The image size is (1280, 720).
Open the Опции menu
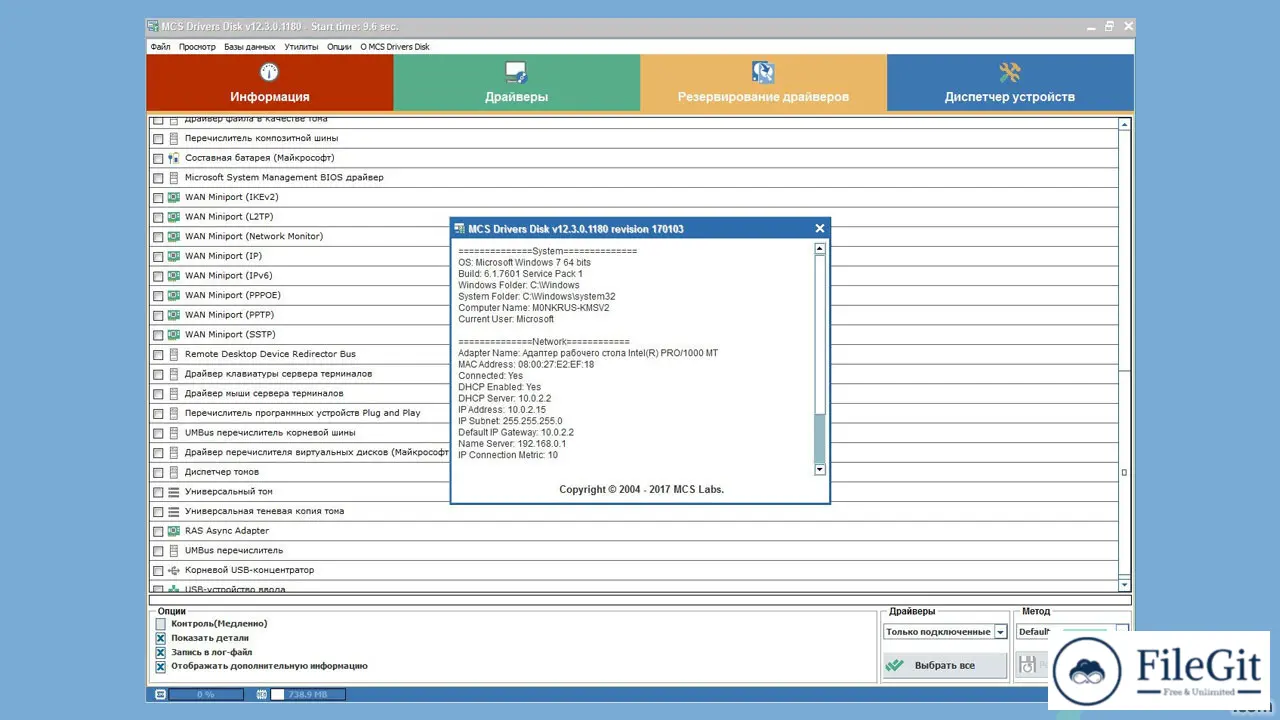[x=339, y=47]
